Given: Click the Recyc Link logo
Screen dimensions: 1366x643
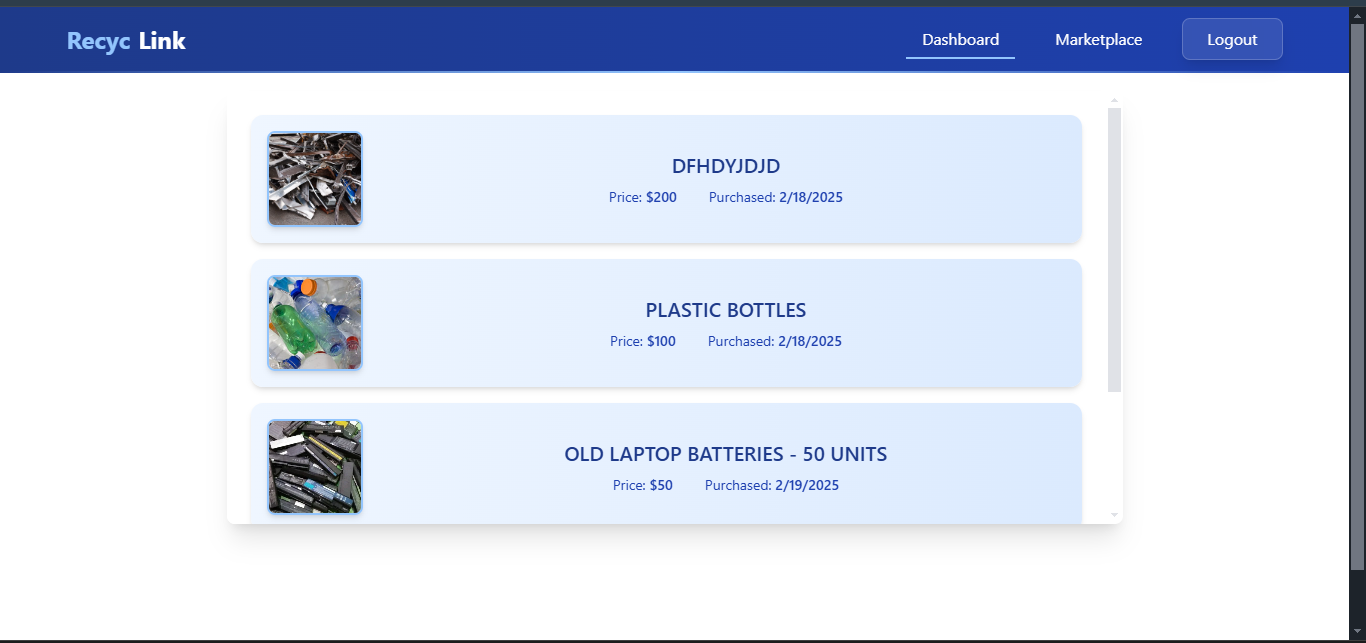Looking at the screenshot, I should 125,40.
